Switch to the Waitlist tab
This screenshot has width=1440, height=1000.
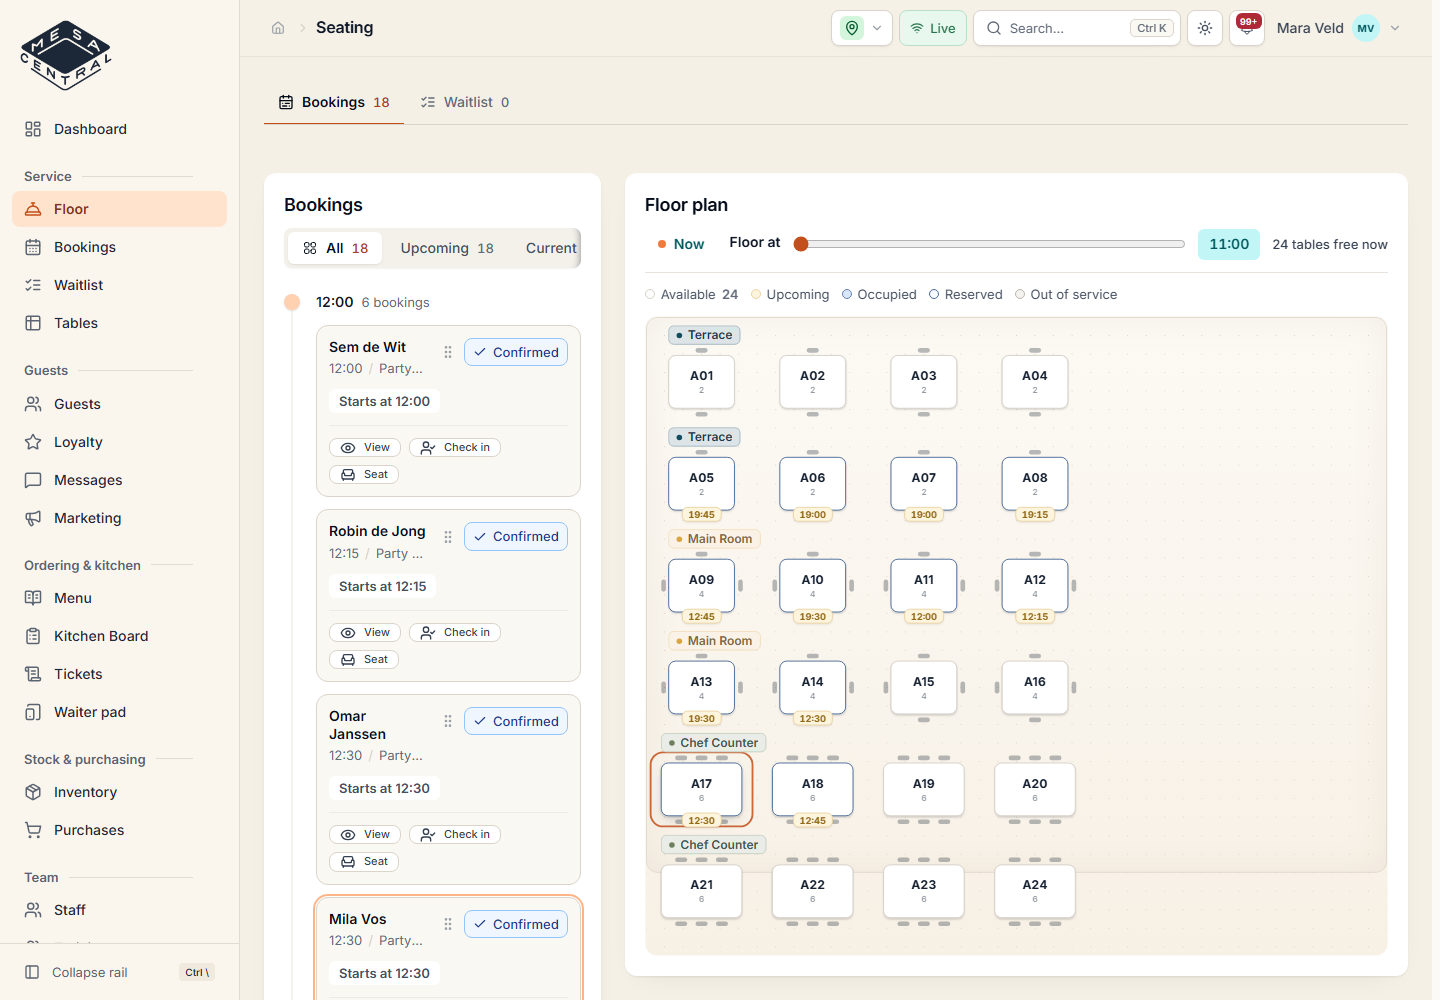tap(465, 102)
